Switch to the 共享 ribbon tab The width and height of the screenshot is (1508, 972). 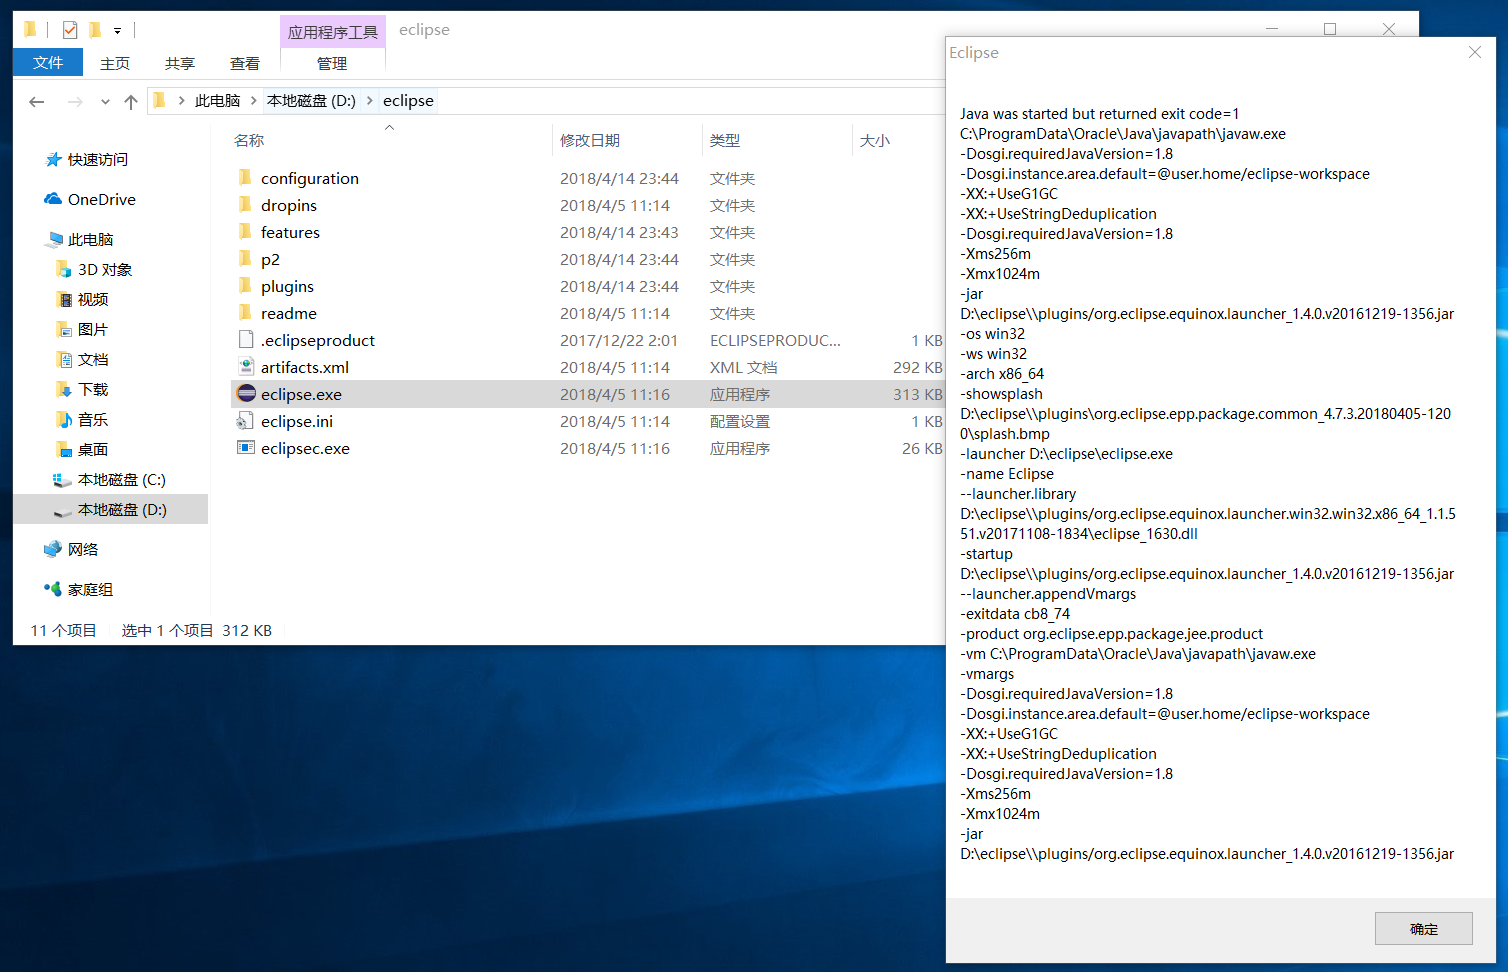180,63
